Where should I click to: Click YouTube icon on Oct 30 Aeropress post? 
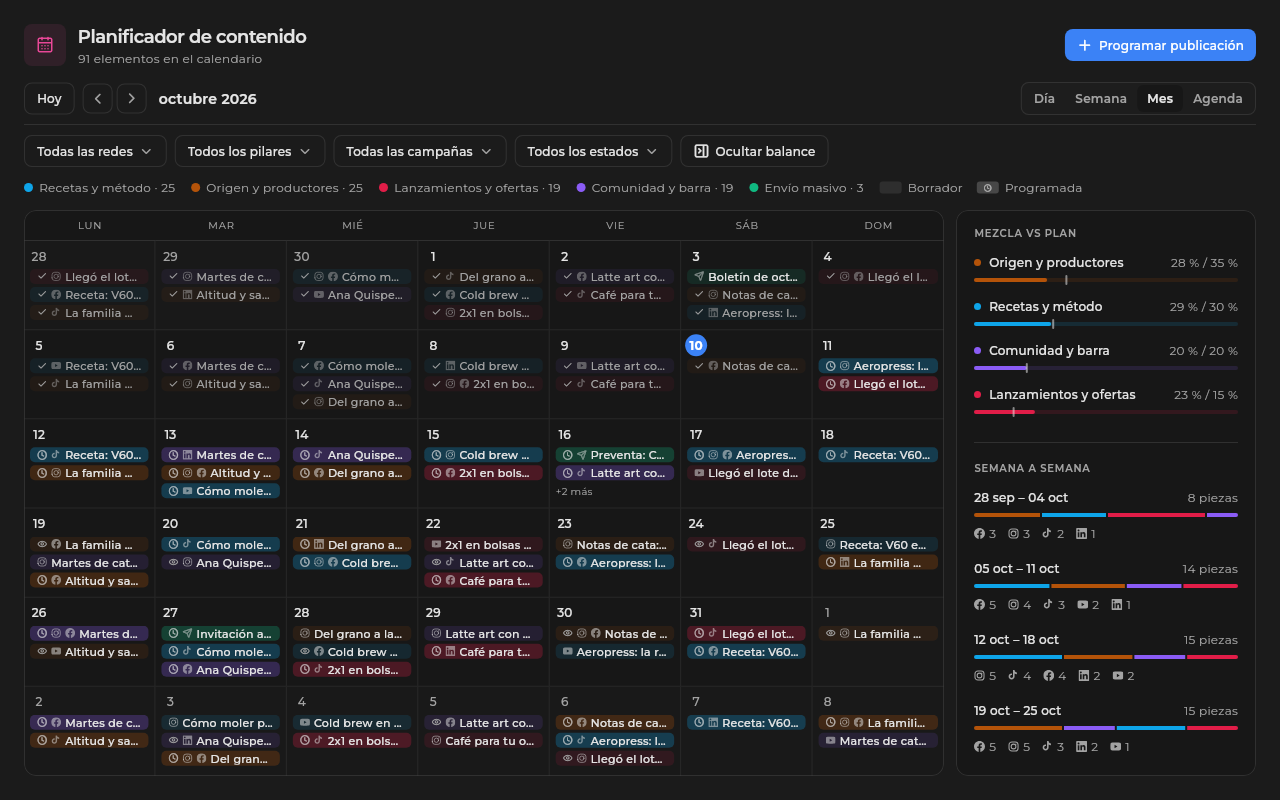[x=567, y=652]
